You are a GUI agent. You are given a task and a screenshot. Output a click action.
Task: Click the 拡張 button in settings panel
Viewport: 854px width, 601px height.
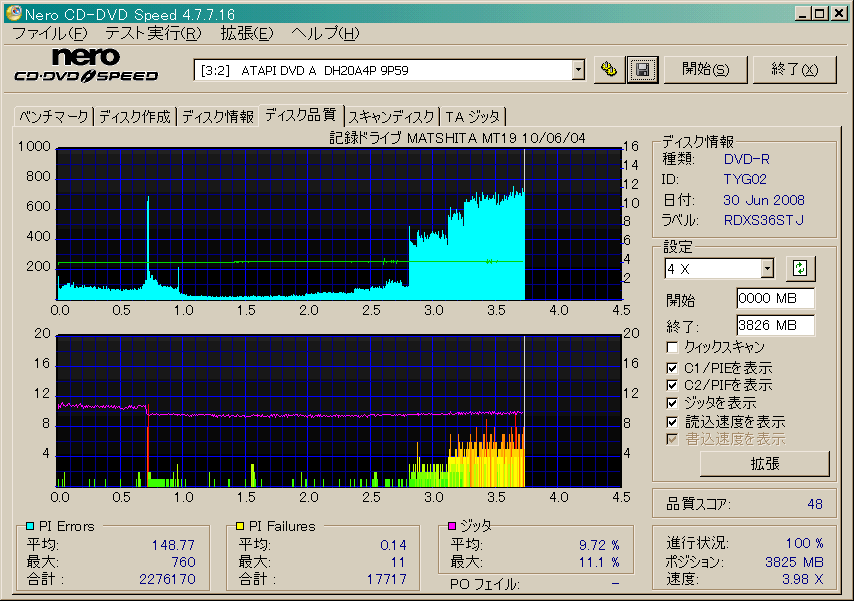pos(765,464)
